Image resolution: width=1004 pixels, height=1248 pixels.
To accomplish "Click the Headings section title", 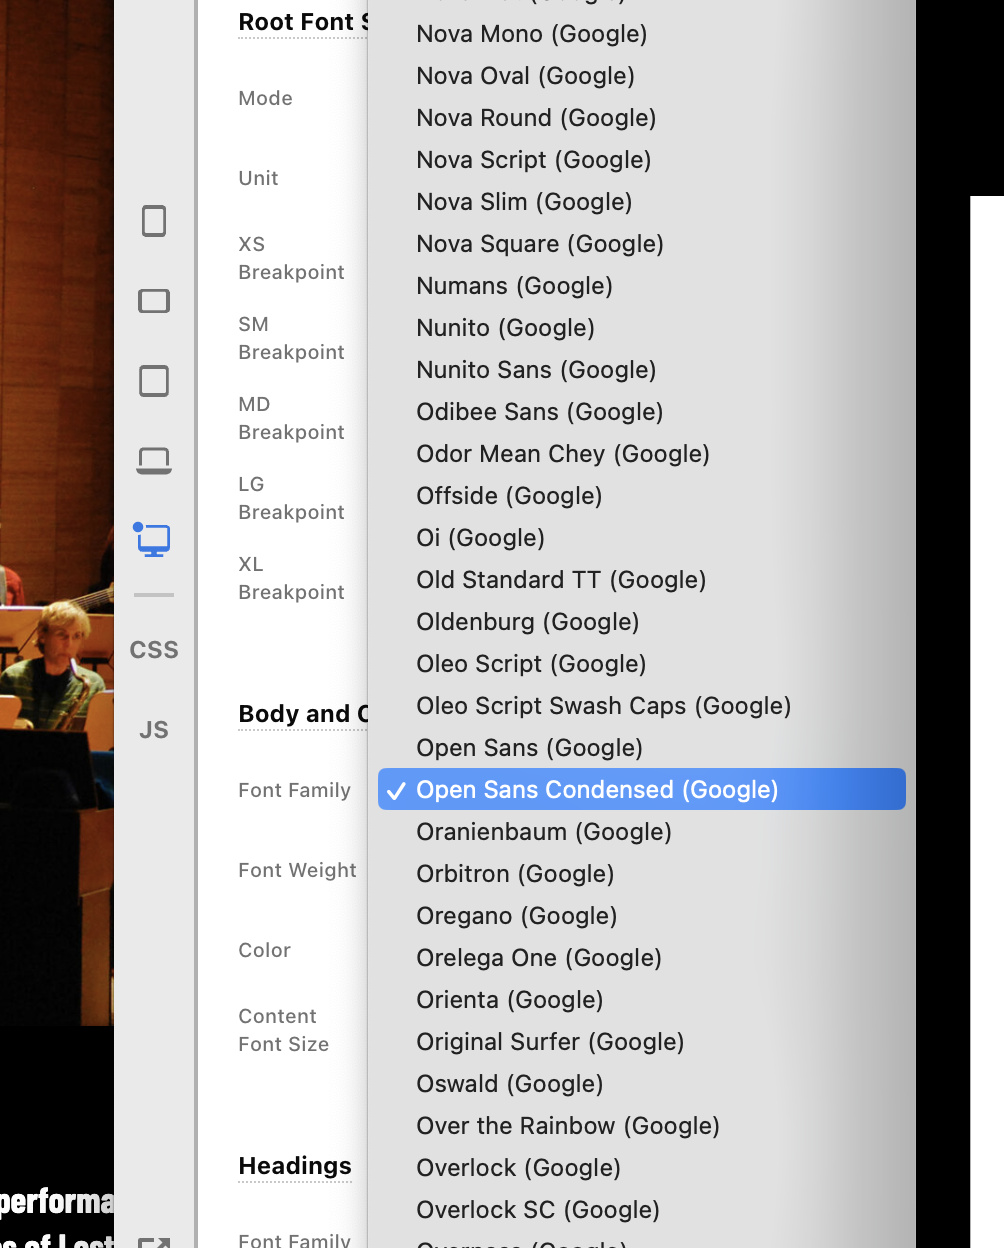I will 295,1166.
